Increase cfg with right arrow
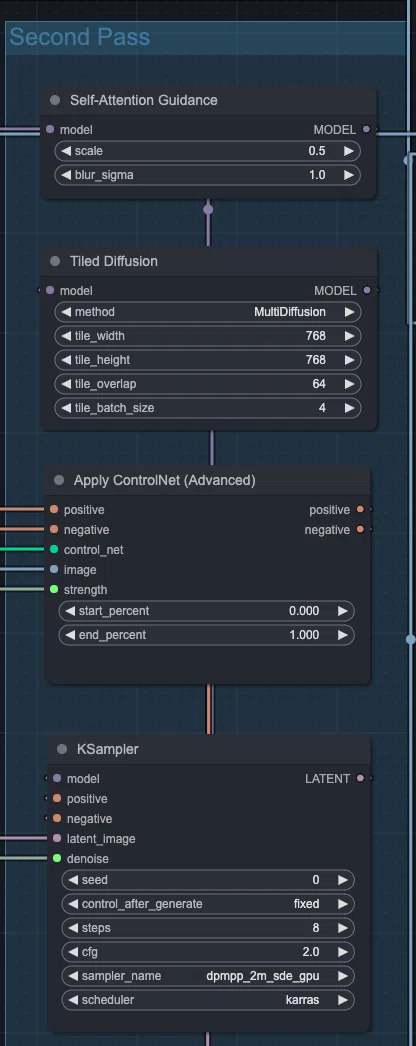416x1046 pixels. coord(343,953)
